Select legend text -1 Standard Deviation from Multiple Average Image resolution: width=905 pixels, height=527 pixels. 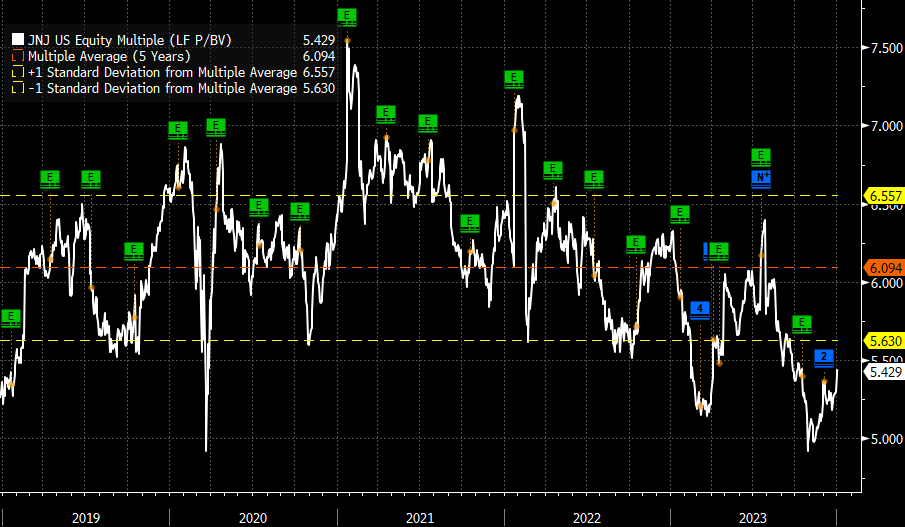pyautogui.click(x=163, y=88)
